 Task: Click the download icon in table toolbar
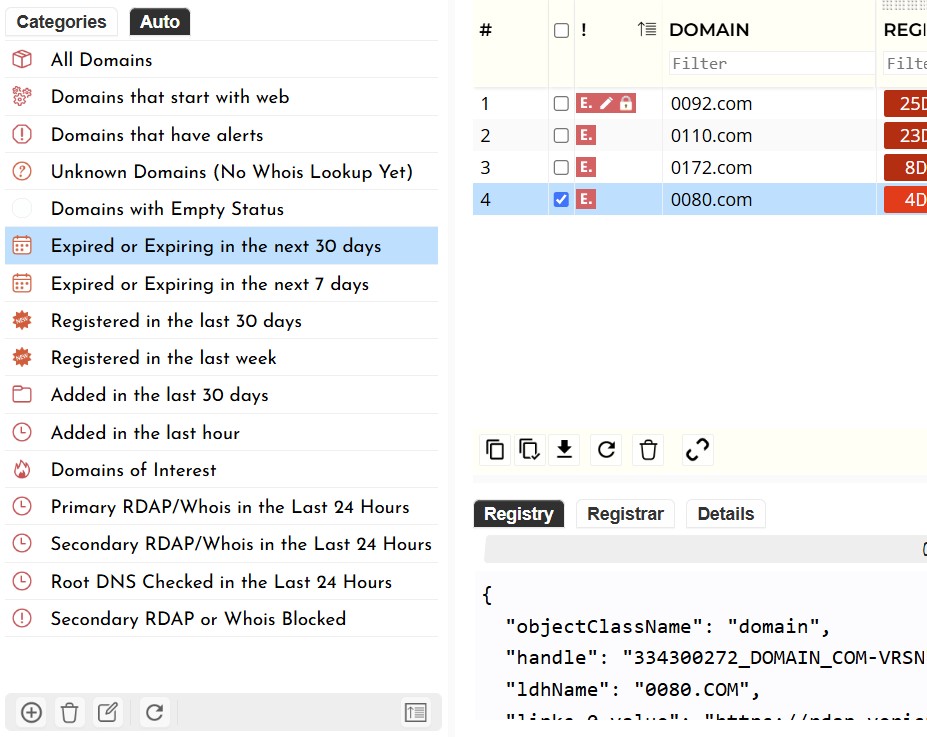point(565,450)
